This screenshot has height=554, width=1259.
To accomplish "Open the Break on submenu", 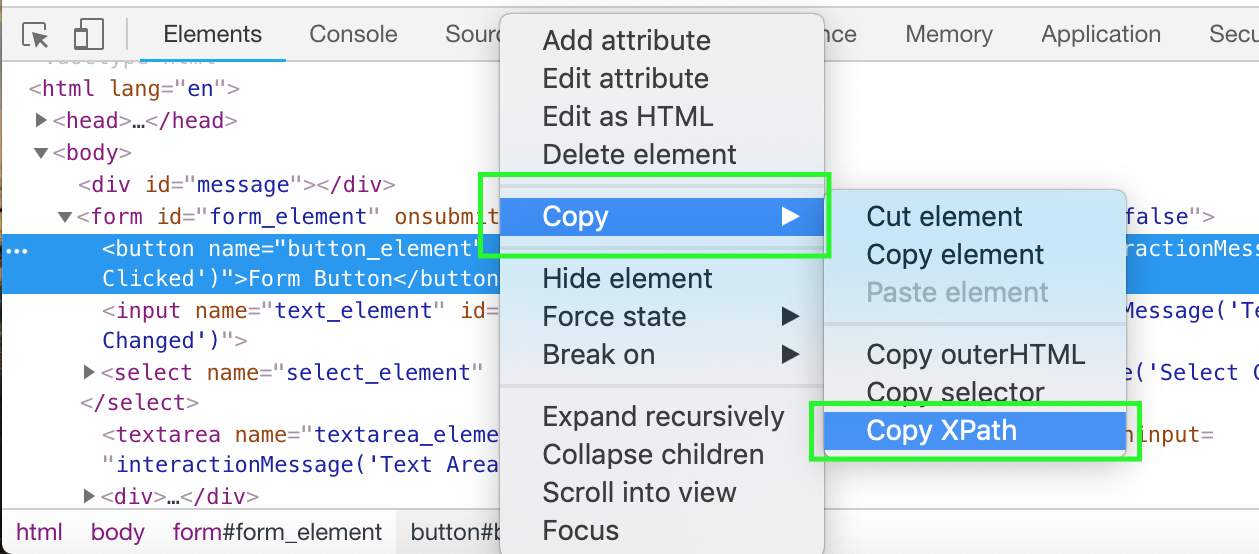I will coord(598,354).
